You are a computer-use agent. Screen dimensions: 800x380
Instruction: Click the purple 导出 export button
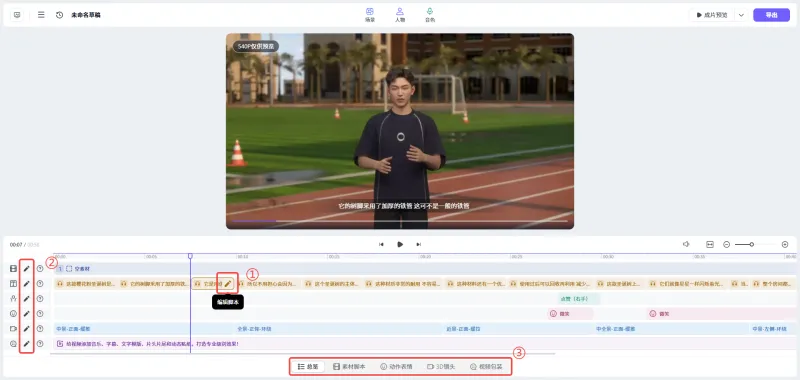tap(771, 15)
